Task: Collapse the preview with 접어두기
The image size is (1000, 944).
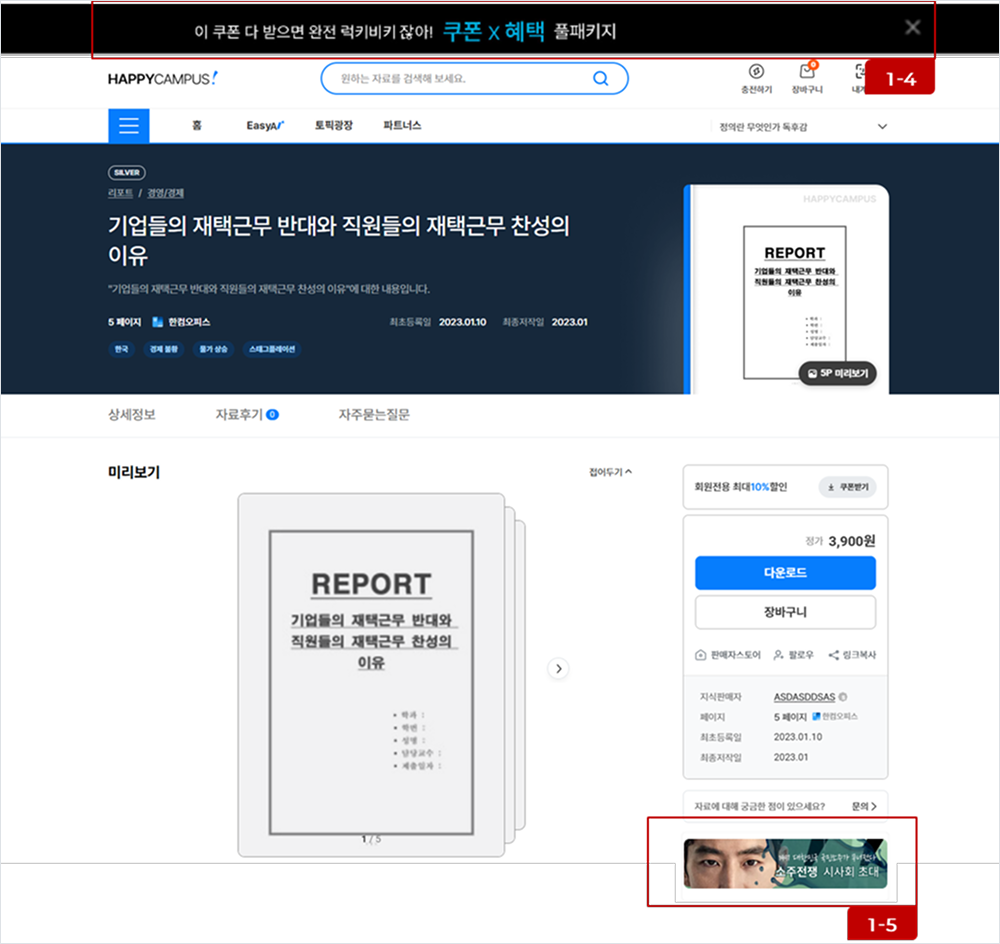Action: click(610, 472)
